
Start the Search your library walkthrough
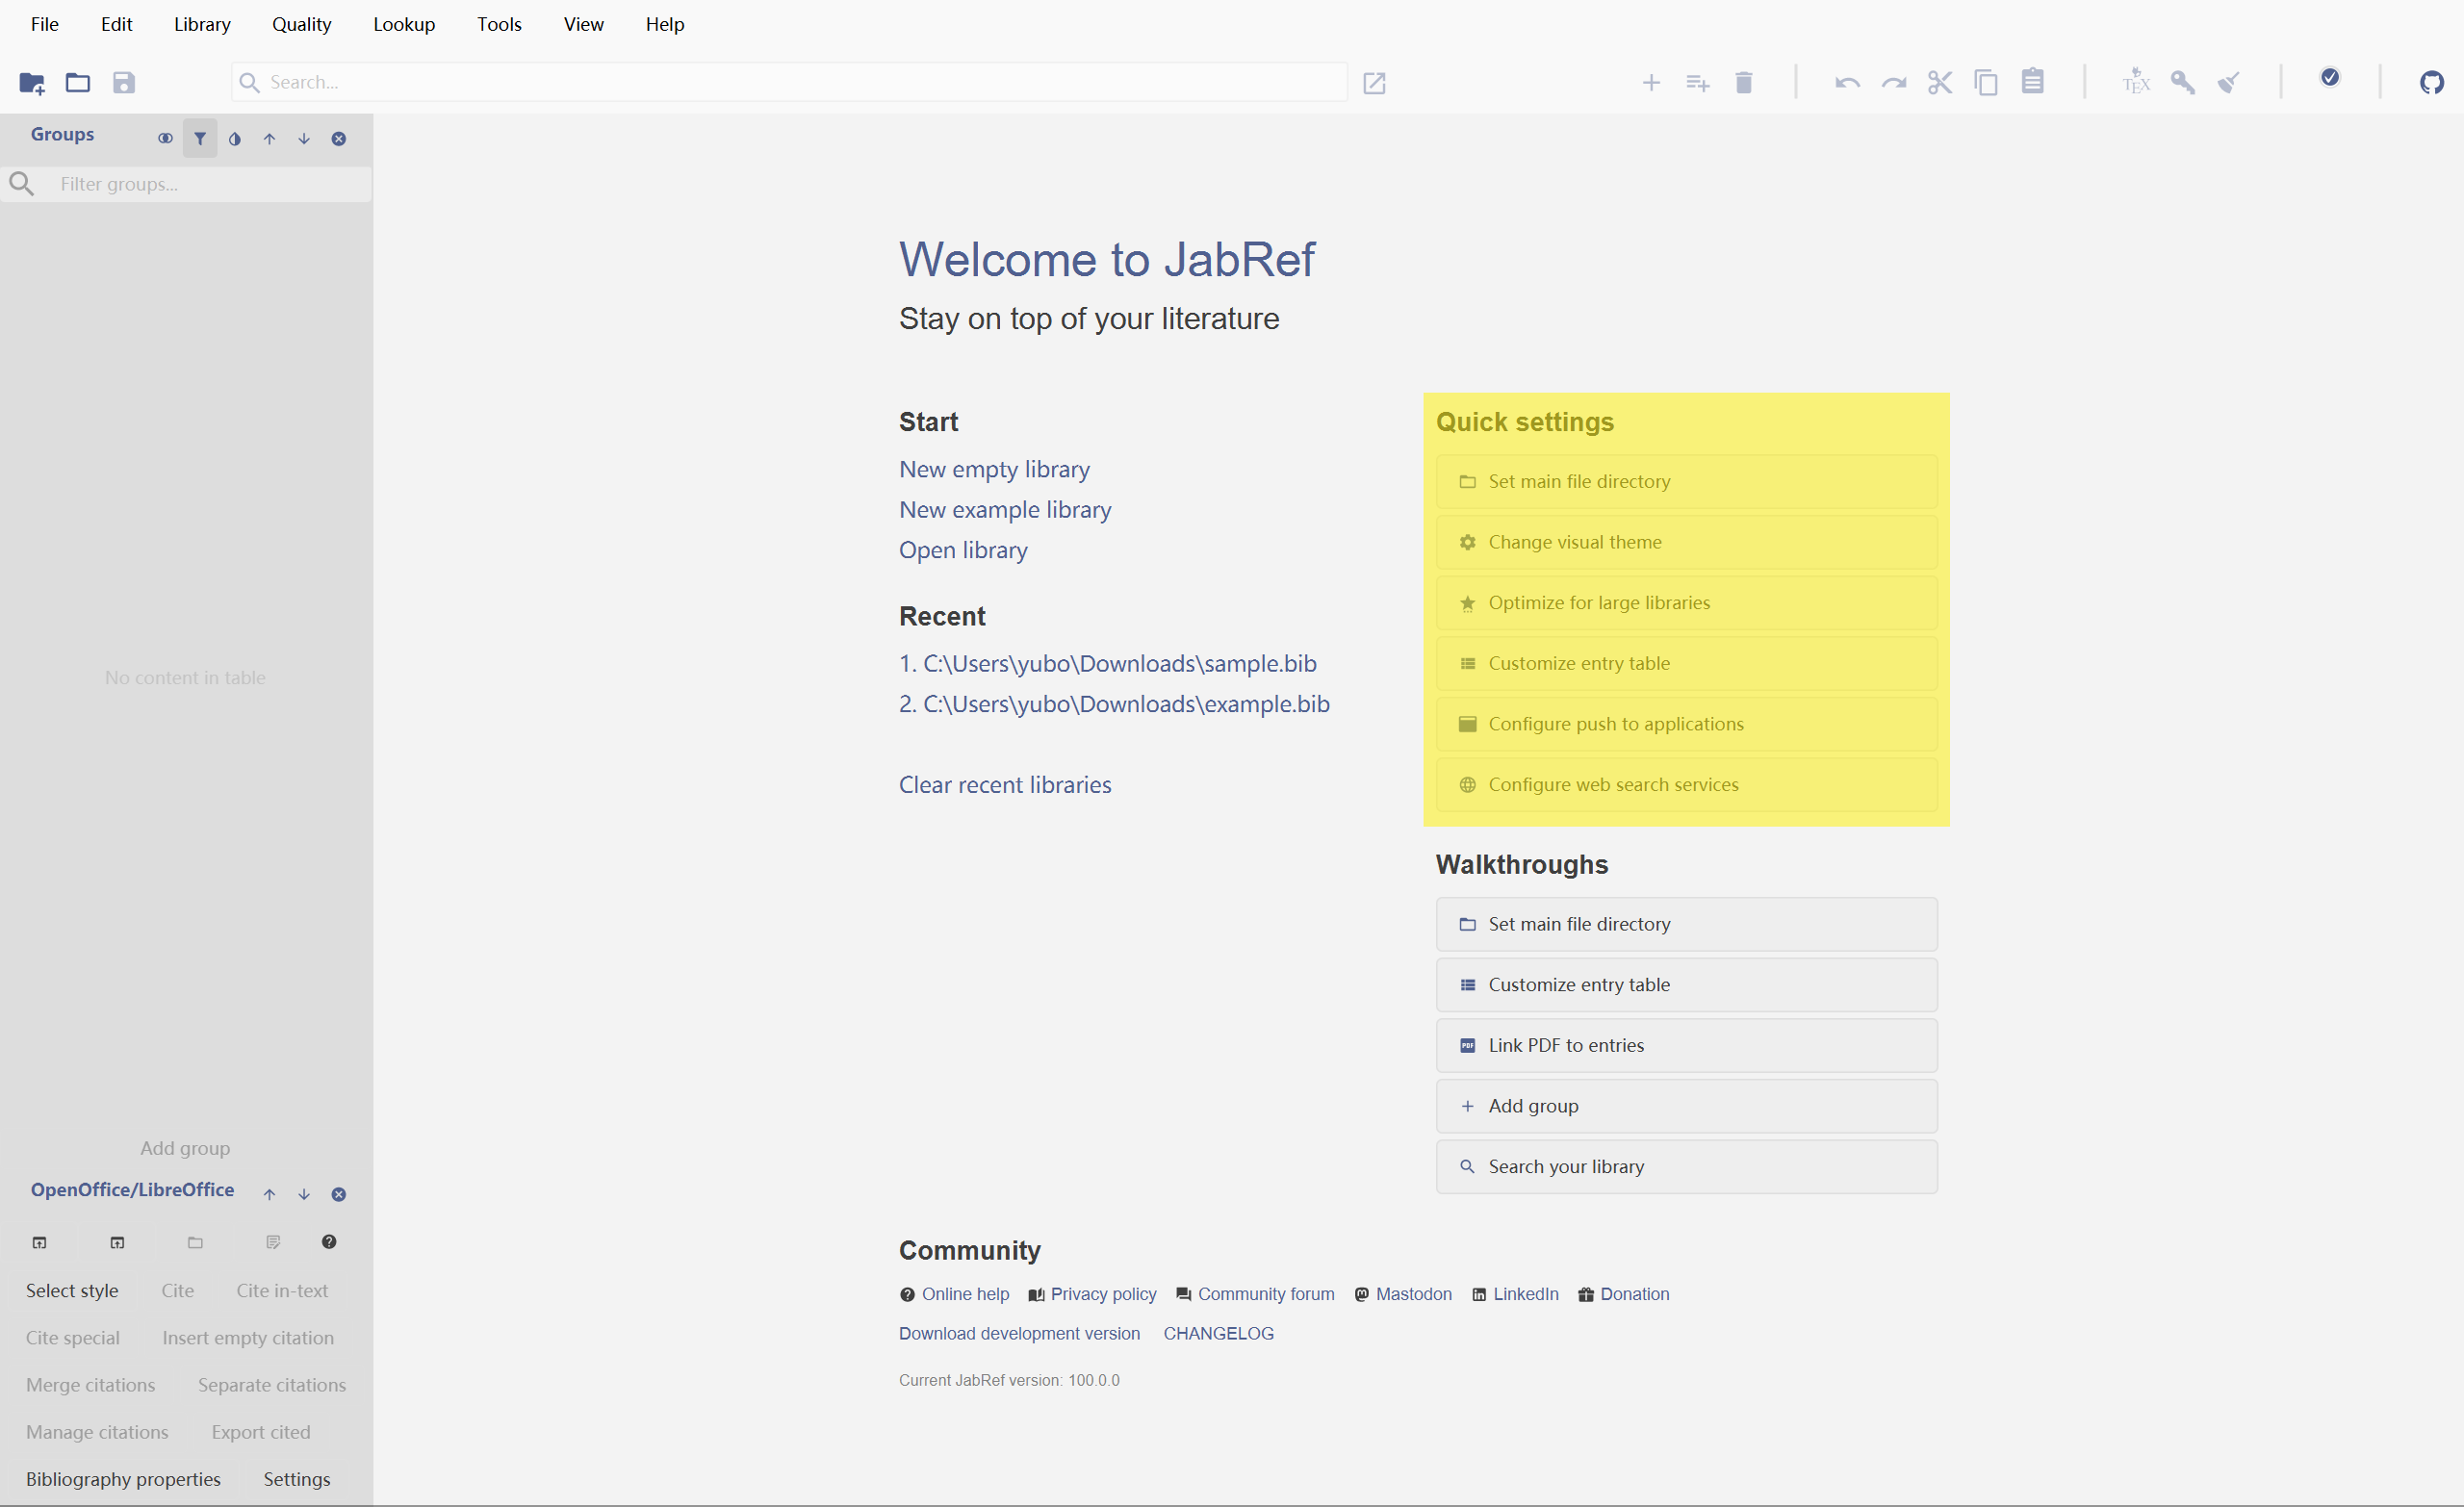(1687, 1167)
